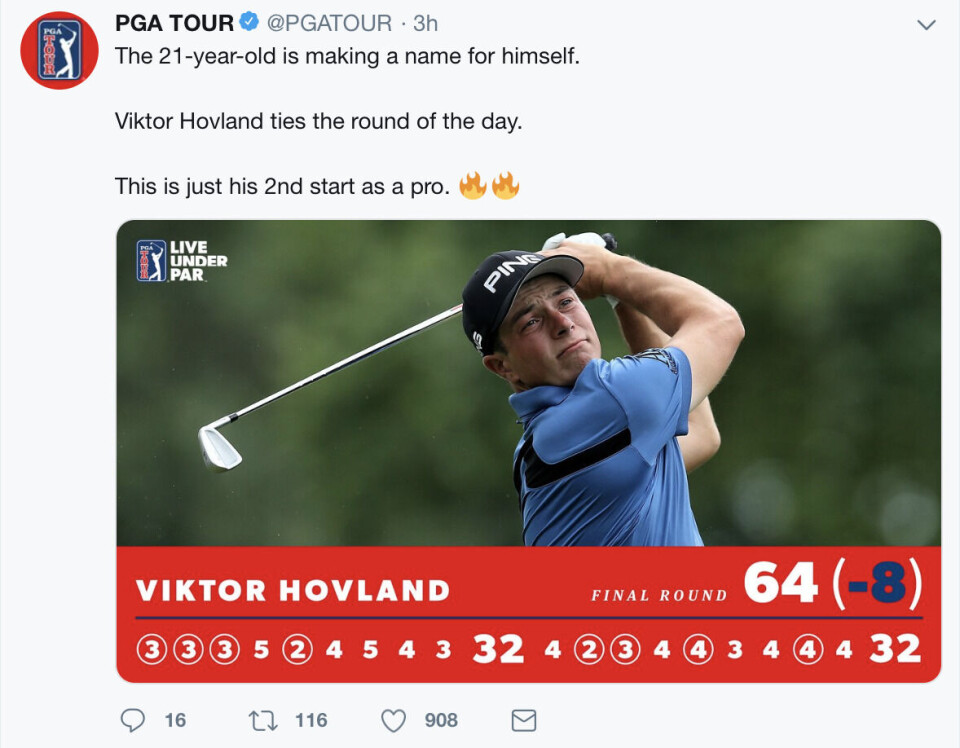Click the front nine 32 total
Screen dimensions: 960x748
498,649
